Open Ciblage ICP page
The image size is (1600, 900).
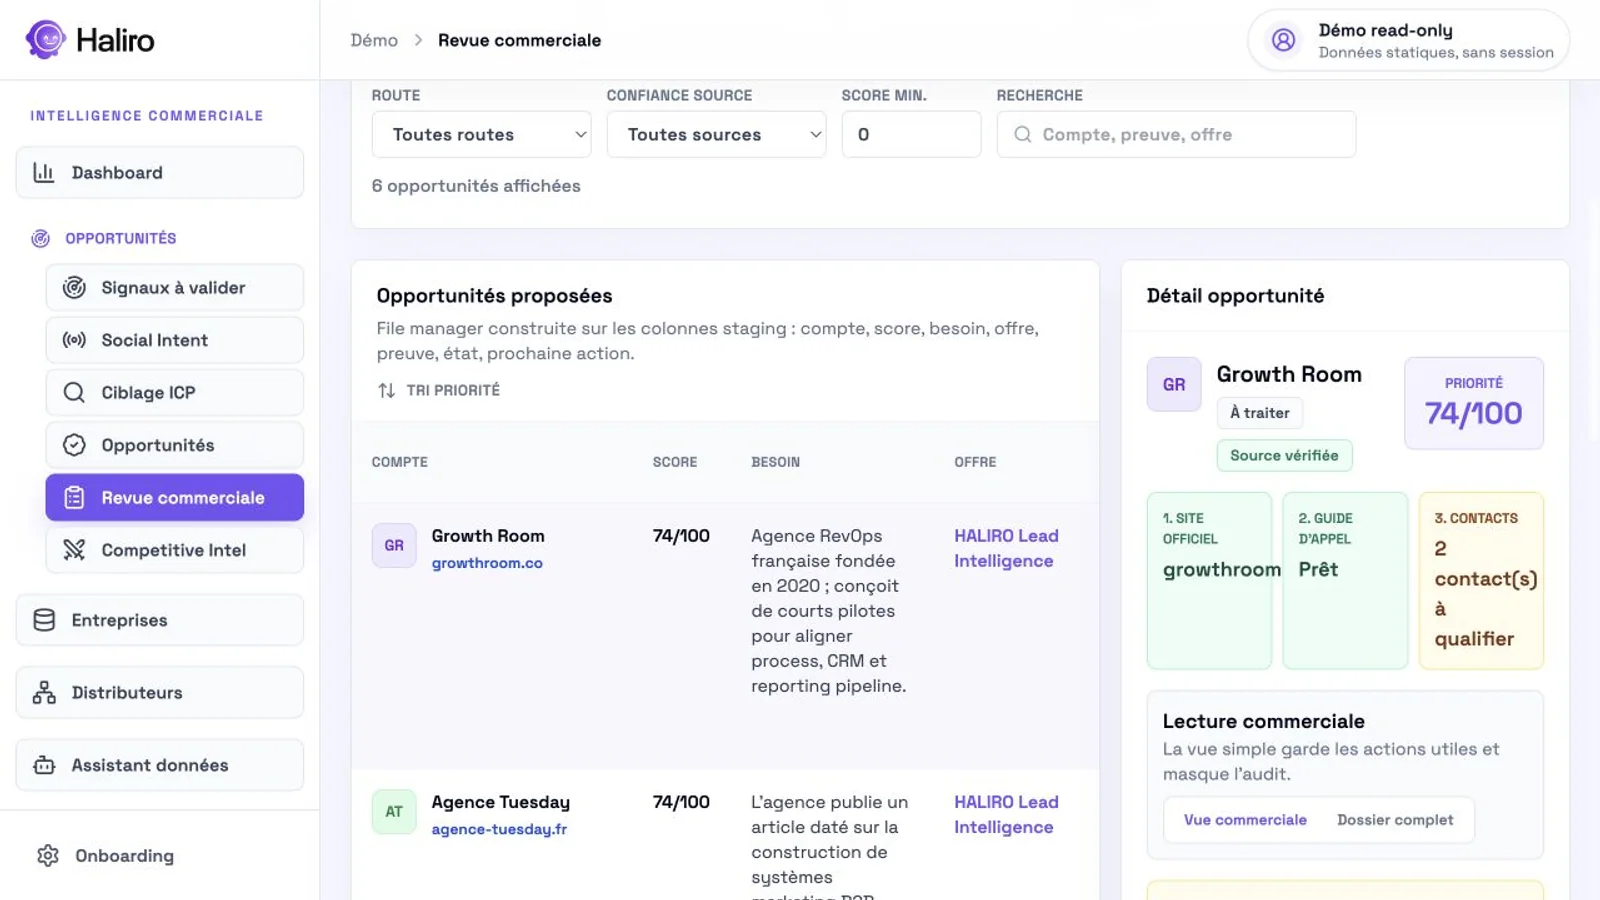click(175, 393)
